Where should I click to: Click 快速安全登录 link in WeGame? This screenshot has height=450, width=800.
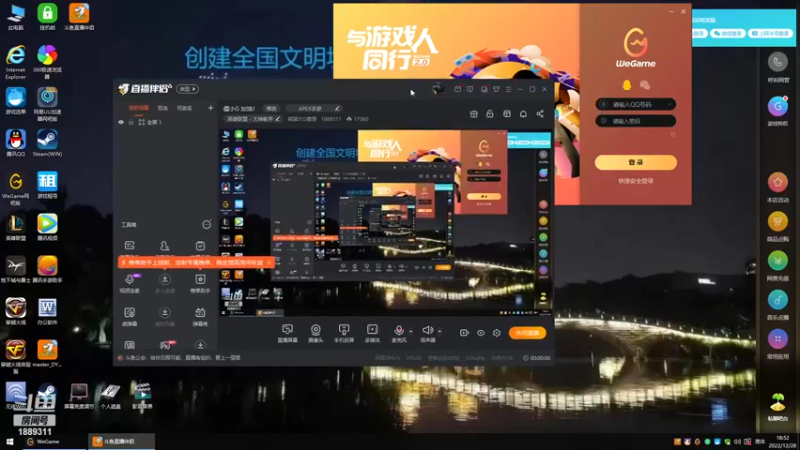636,181
